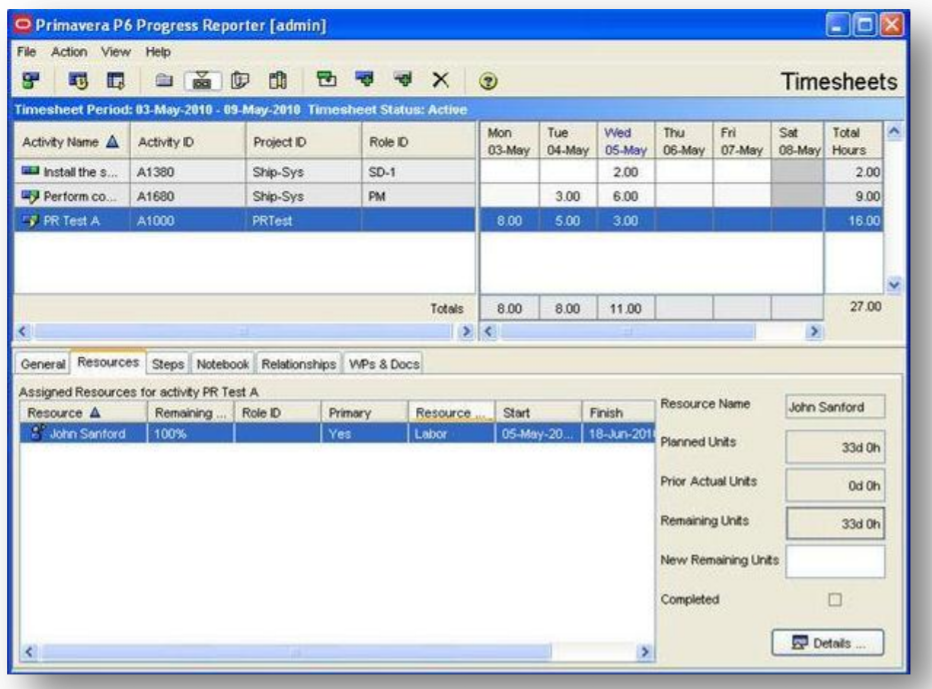Click activity ID A1380 cell
The width and height of the screenshot is (932, 689).
(x=187, y=172)
